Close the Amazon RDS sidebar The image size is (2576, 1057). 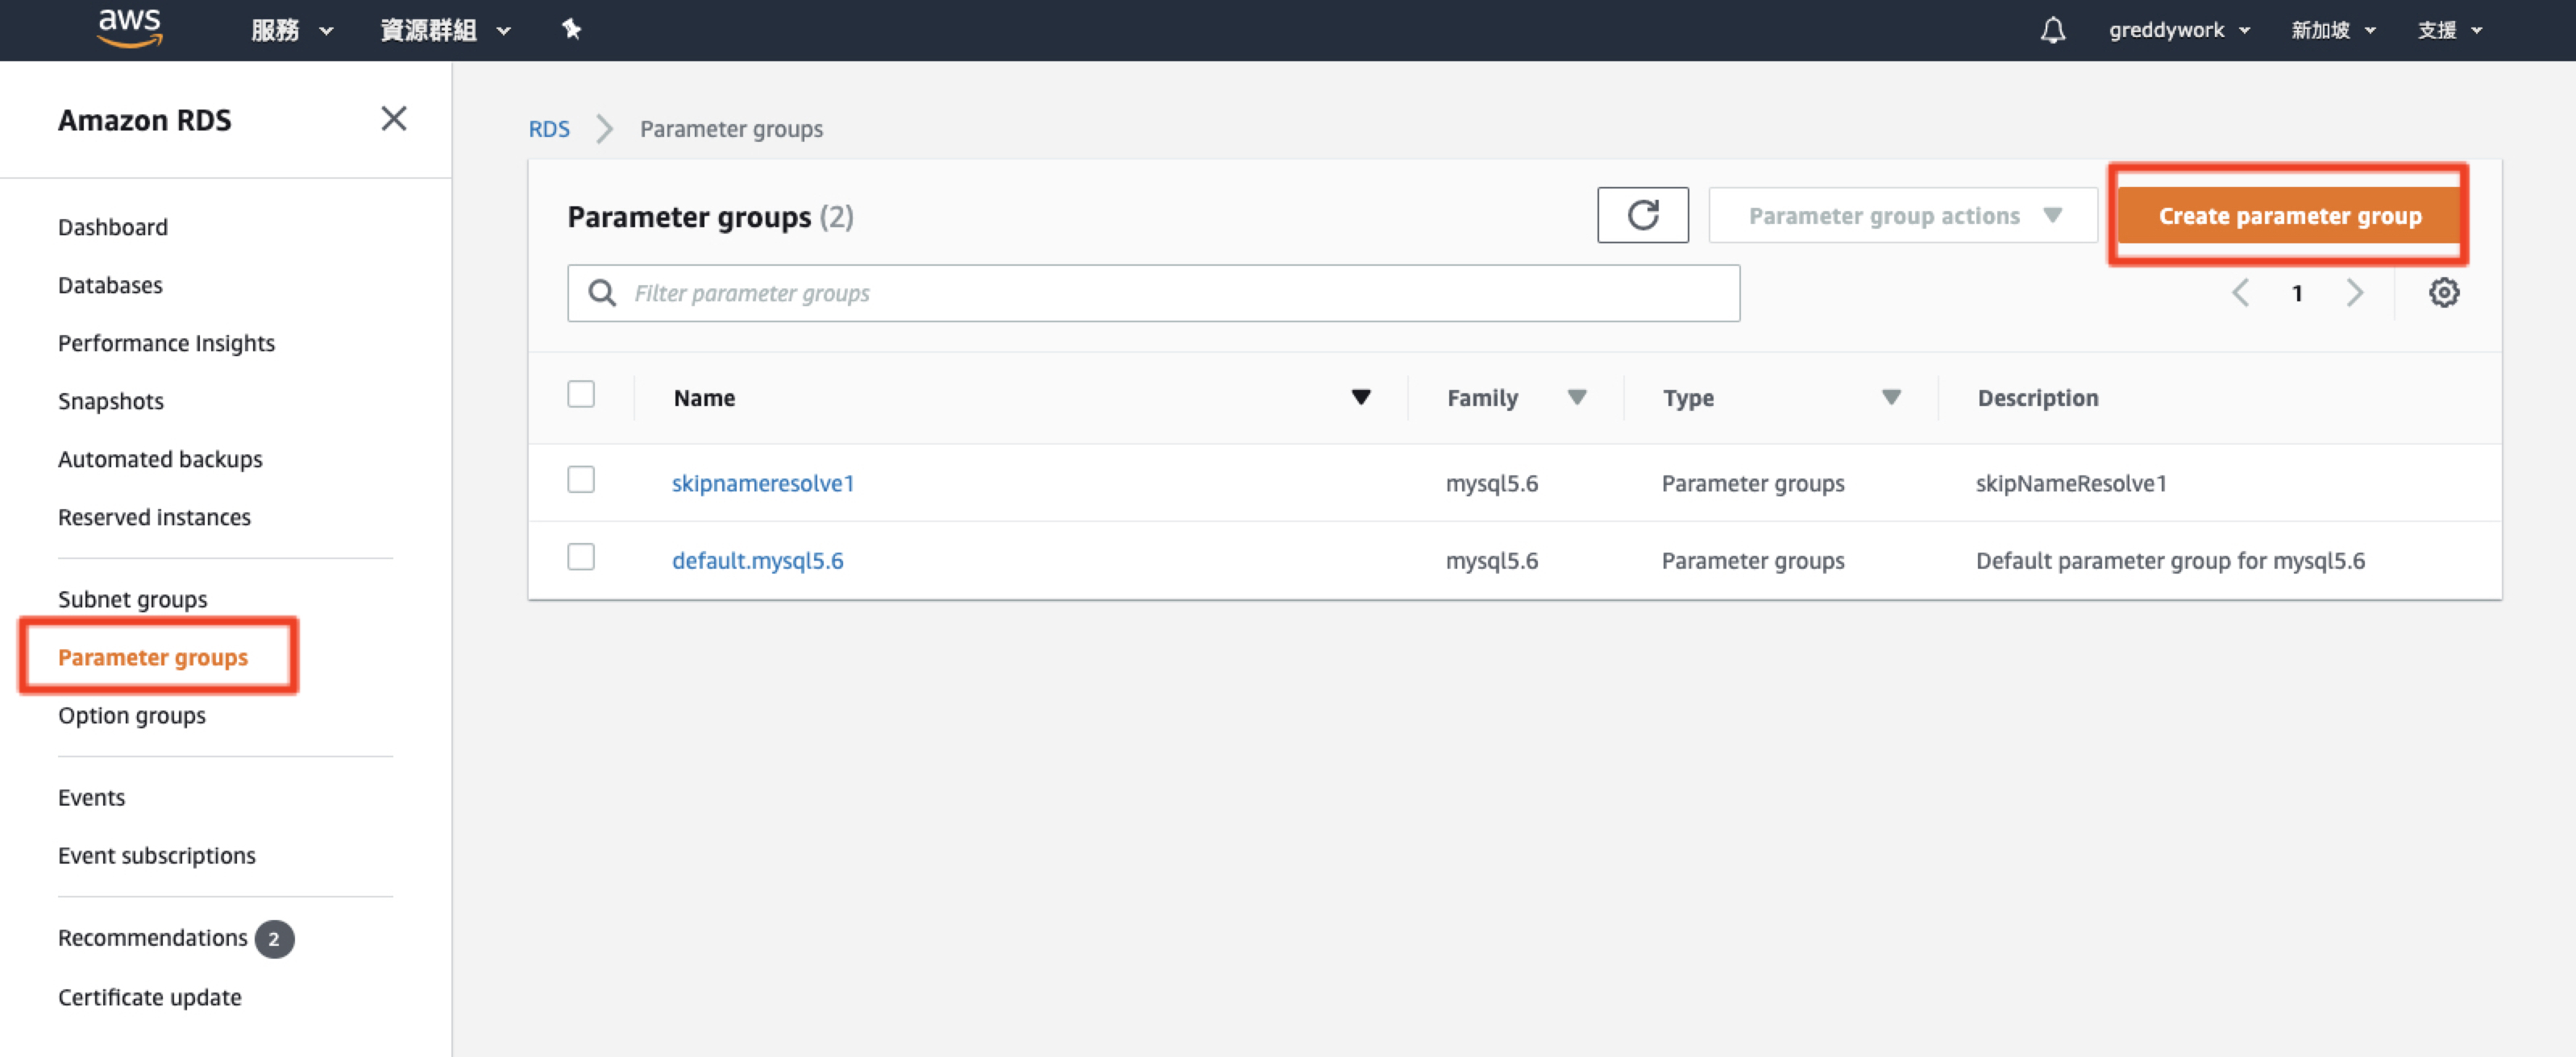click(393, 119)
